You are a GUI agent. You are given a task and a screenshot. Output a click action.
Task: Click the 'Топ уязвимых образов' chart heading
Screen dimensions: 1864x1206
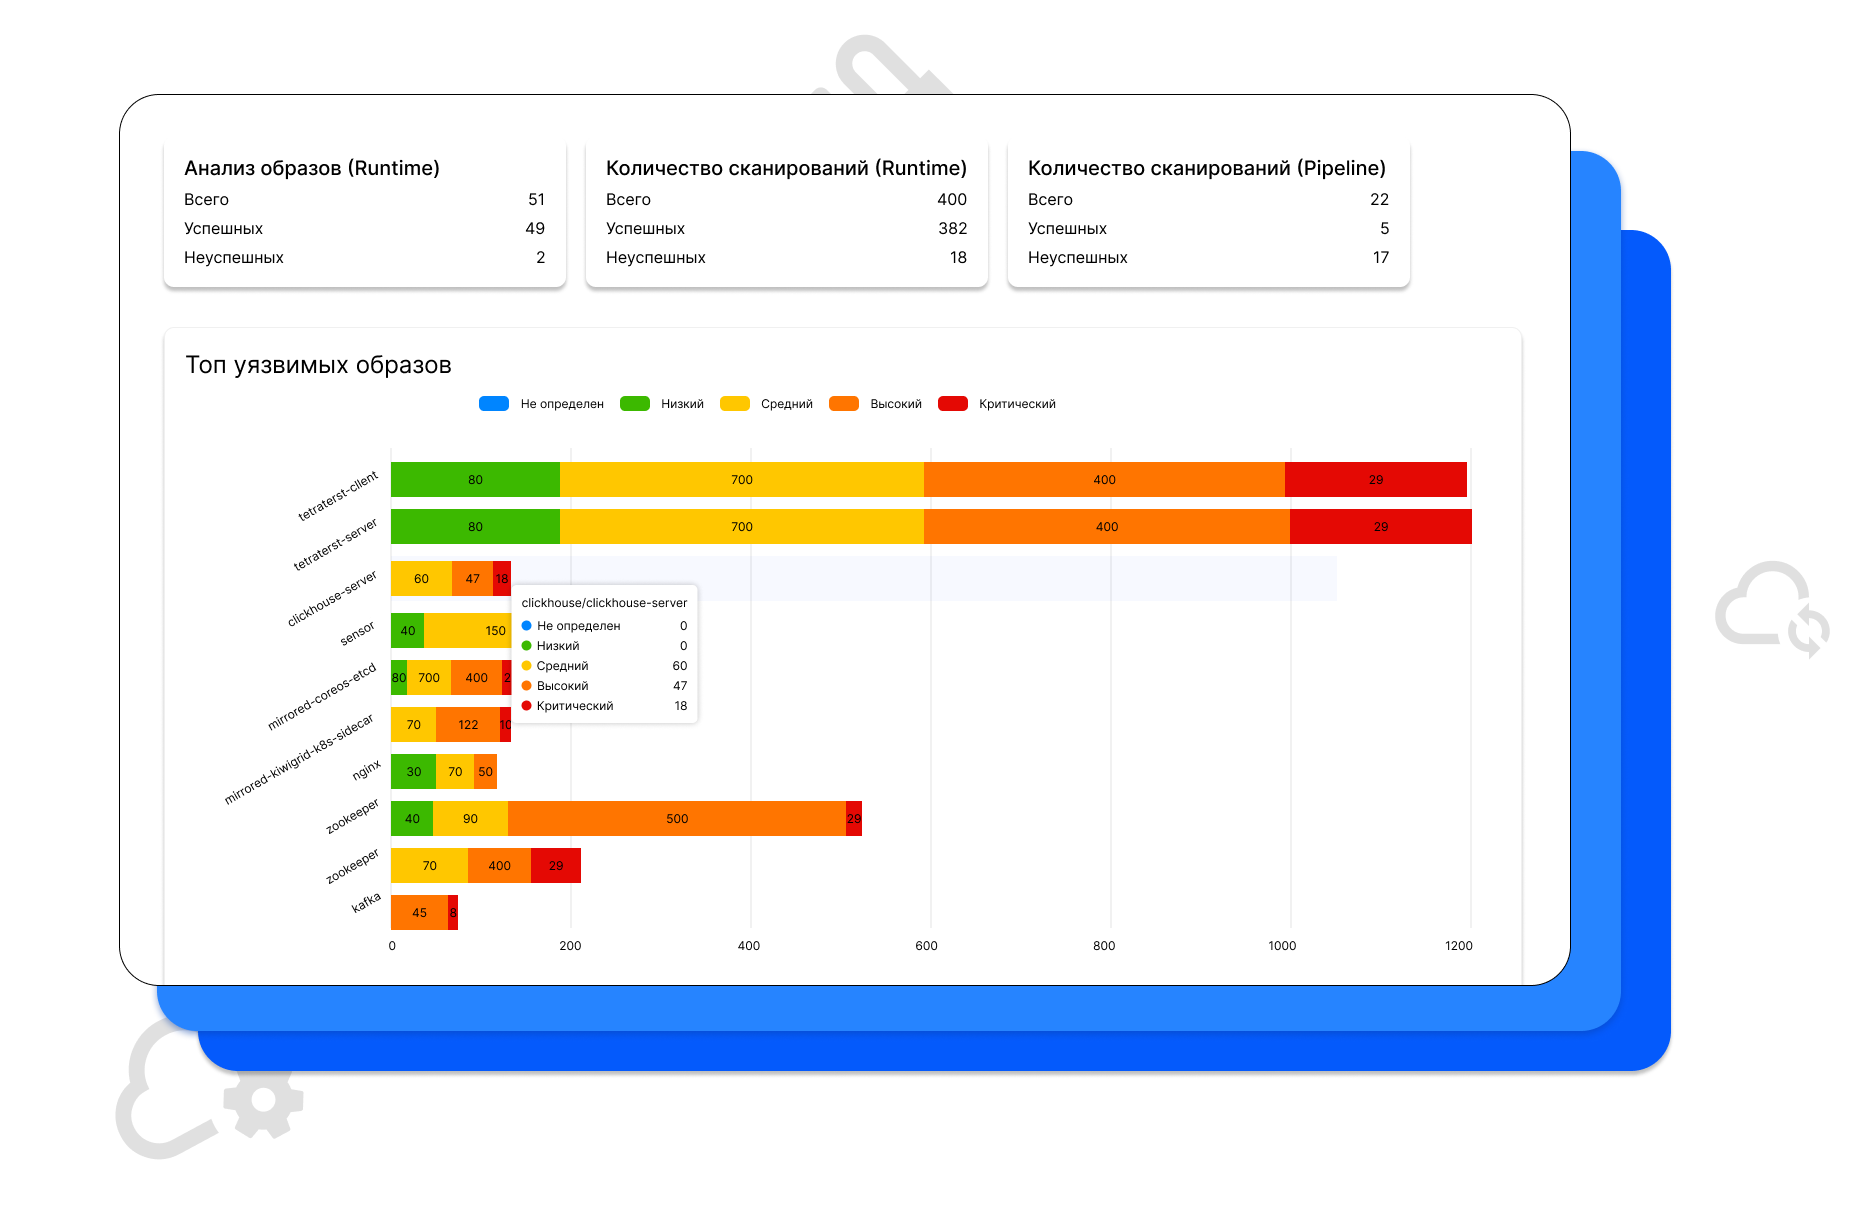click(x=318, y=365)
